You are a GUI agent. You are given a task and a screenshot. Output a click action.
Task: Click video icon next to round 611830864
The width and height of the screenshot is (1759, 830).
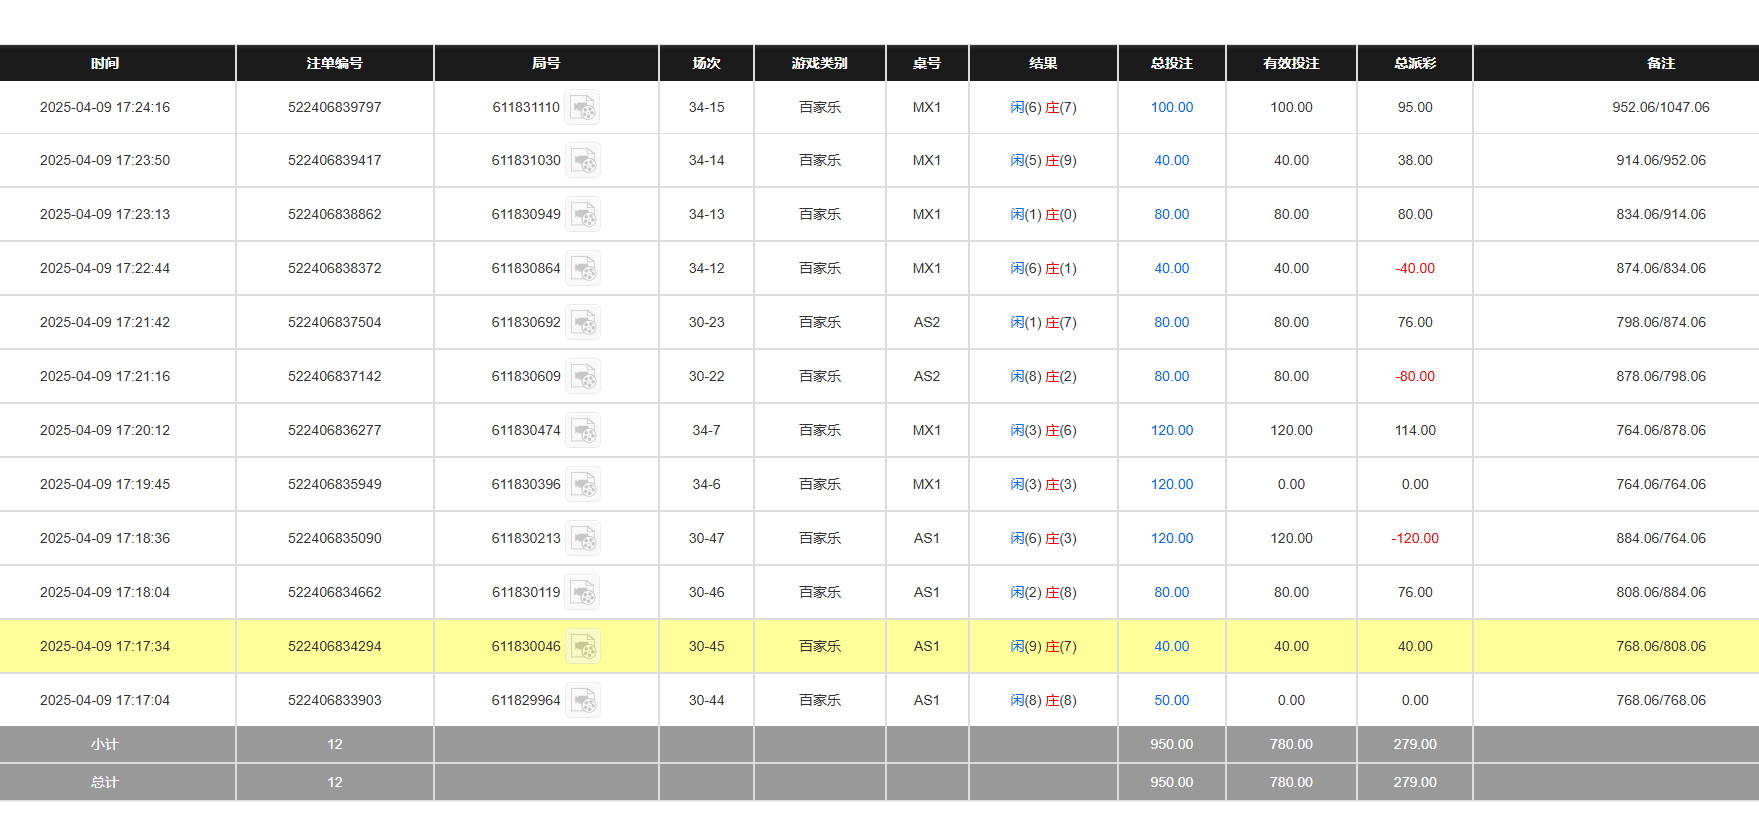[x=583, y=268]
